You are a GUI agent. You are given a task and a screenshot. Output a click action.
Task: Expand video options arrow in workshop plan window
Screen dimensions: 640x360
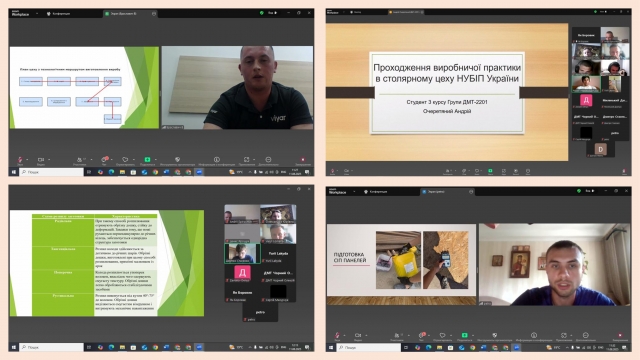coord(49,160)
